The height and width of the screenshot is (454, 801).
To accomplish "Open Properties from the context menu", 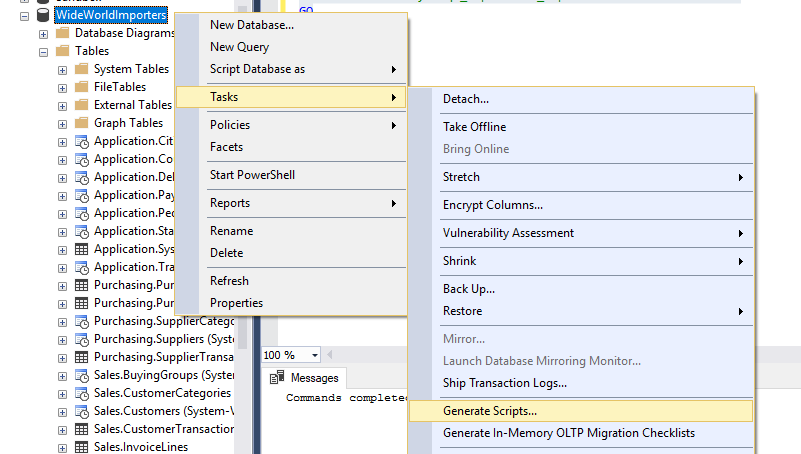I will (x=236, y=303).
